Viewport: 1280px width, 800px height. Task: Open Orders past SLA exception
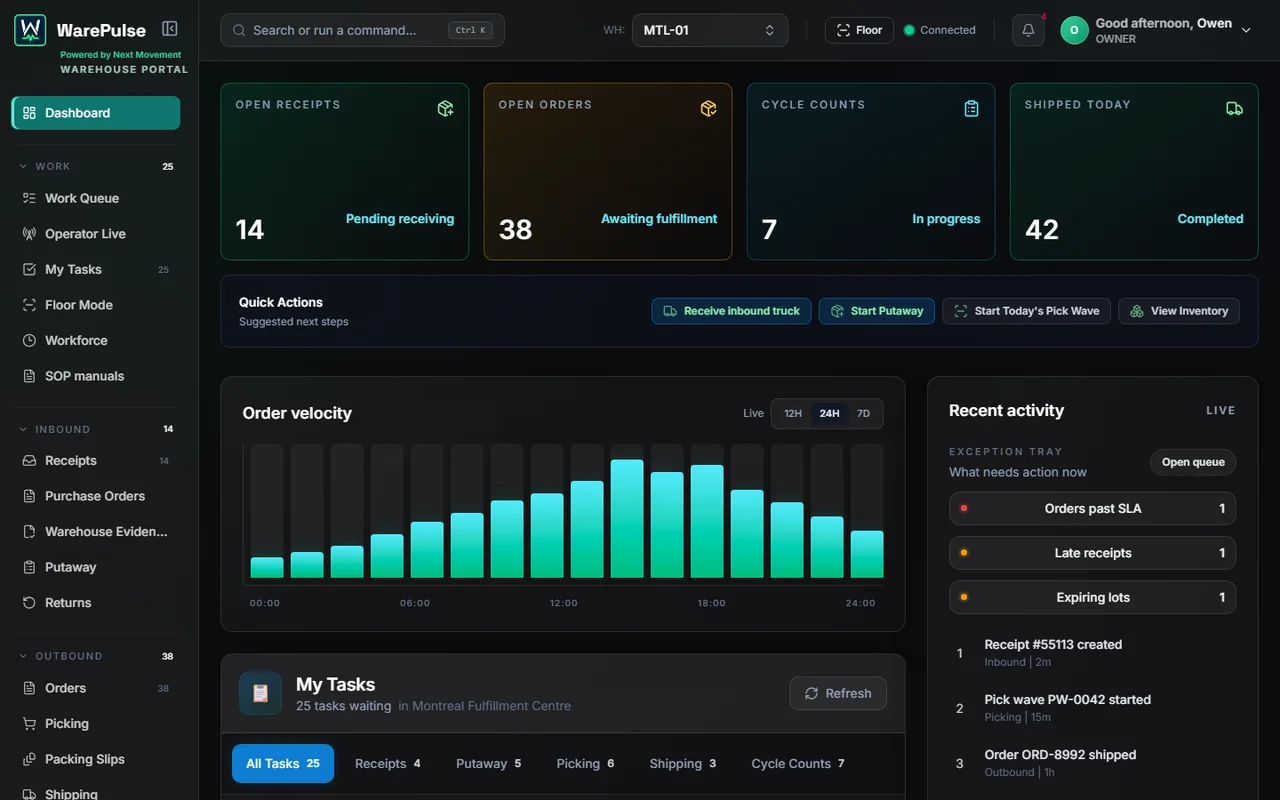point(1092,508)
